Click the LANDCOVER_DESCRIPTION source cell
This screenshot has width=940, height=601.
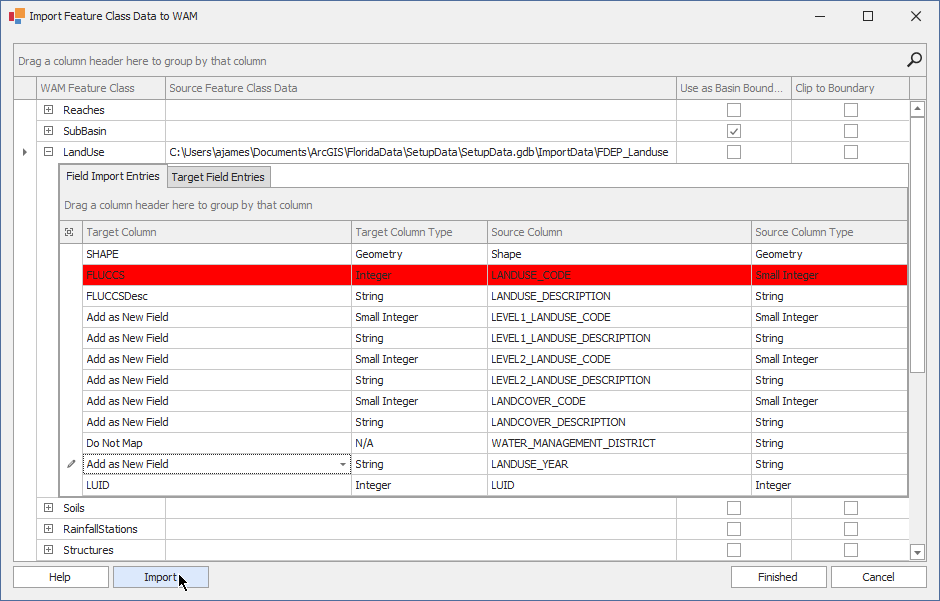[x=619, y=422]
